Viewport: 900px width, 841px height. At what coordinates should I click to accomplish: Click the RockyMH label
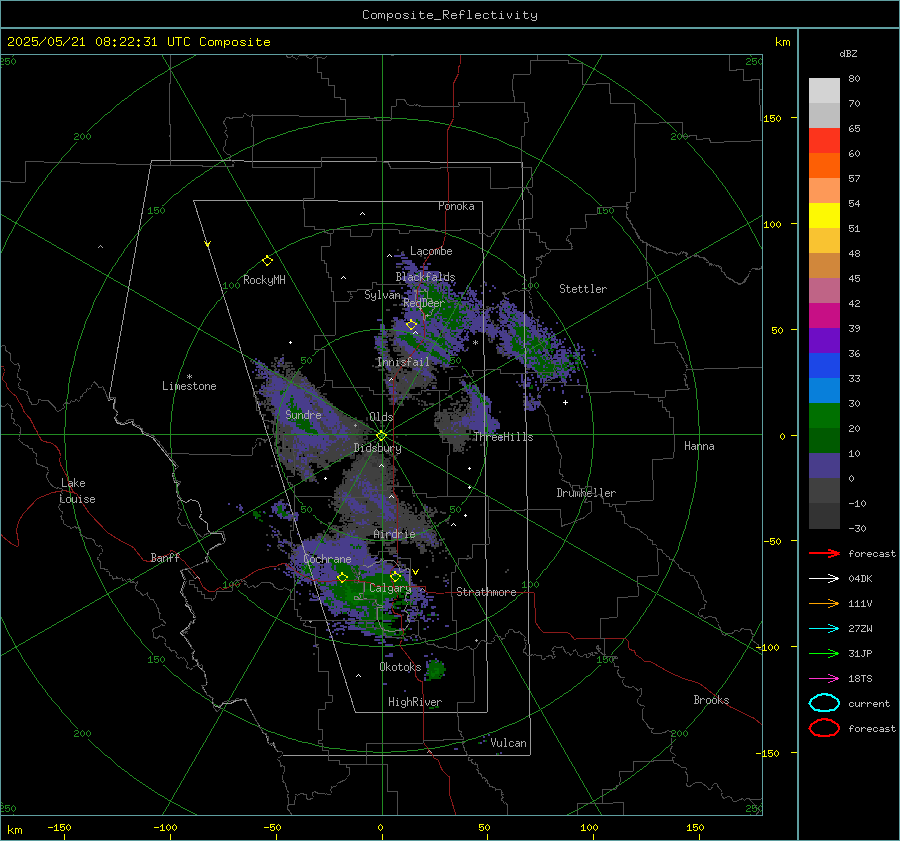[264, 280]
